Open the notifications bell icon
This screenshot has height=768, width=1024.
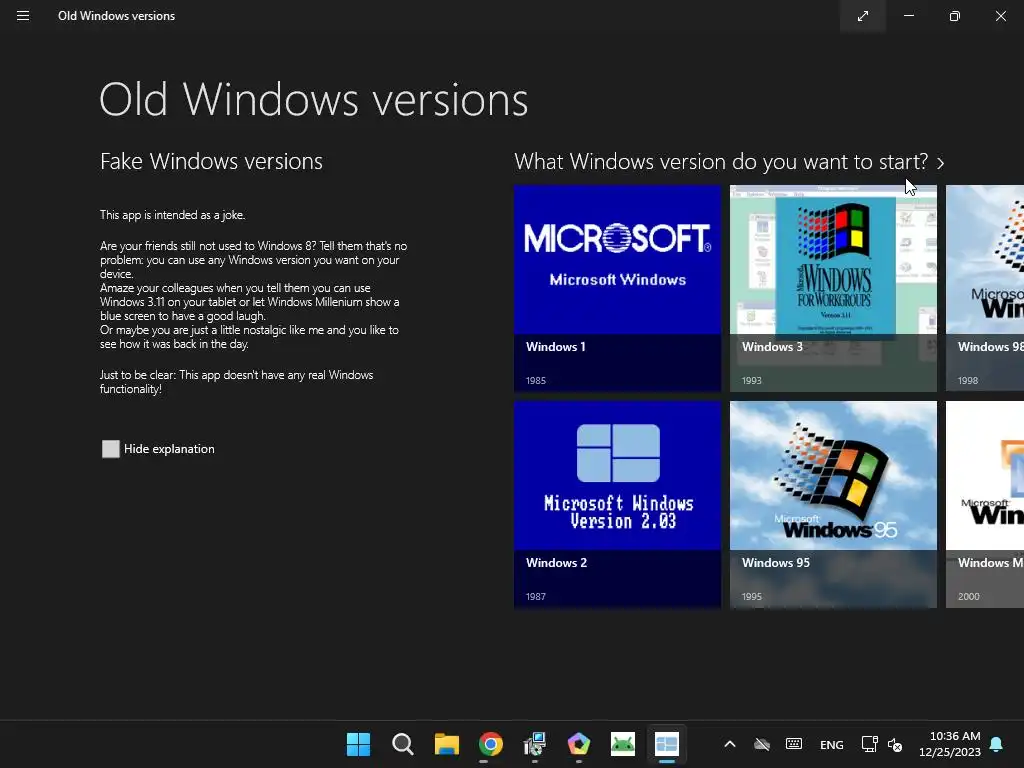tap(997, 744)
